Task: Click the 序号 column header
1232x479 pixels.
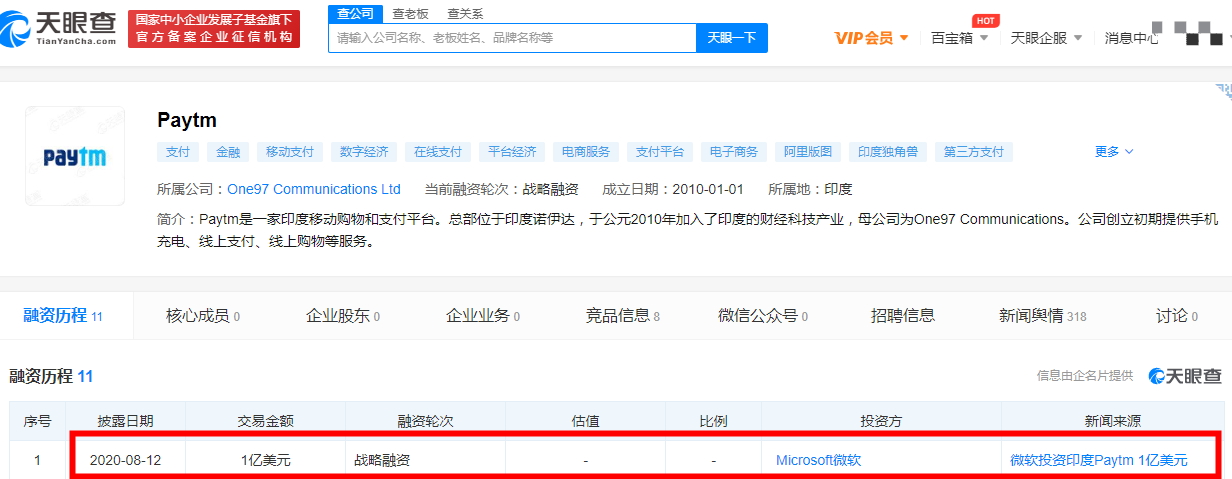Action: click(38, 421)
